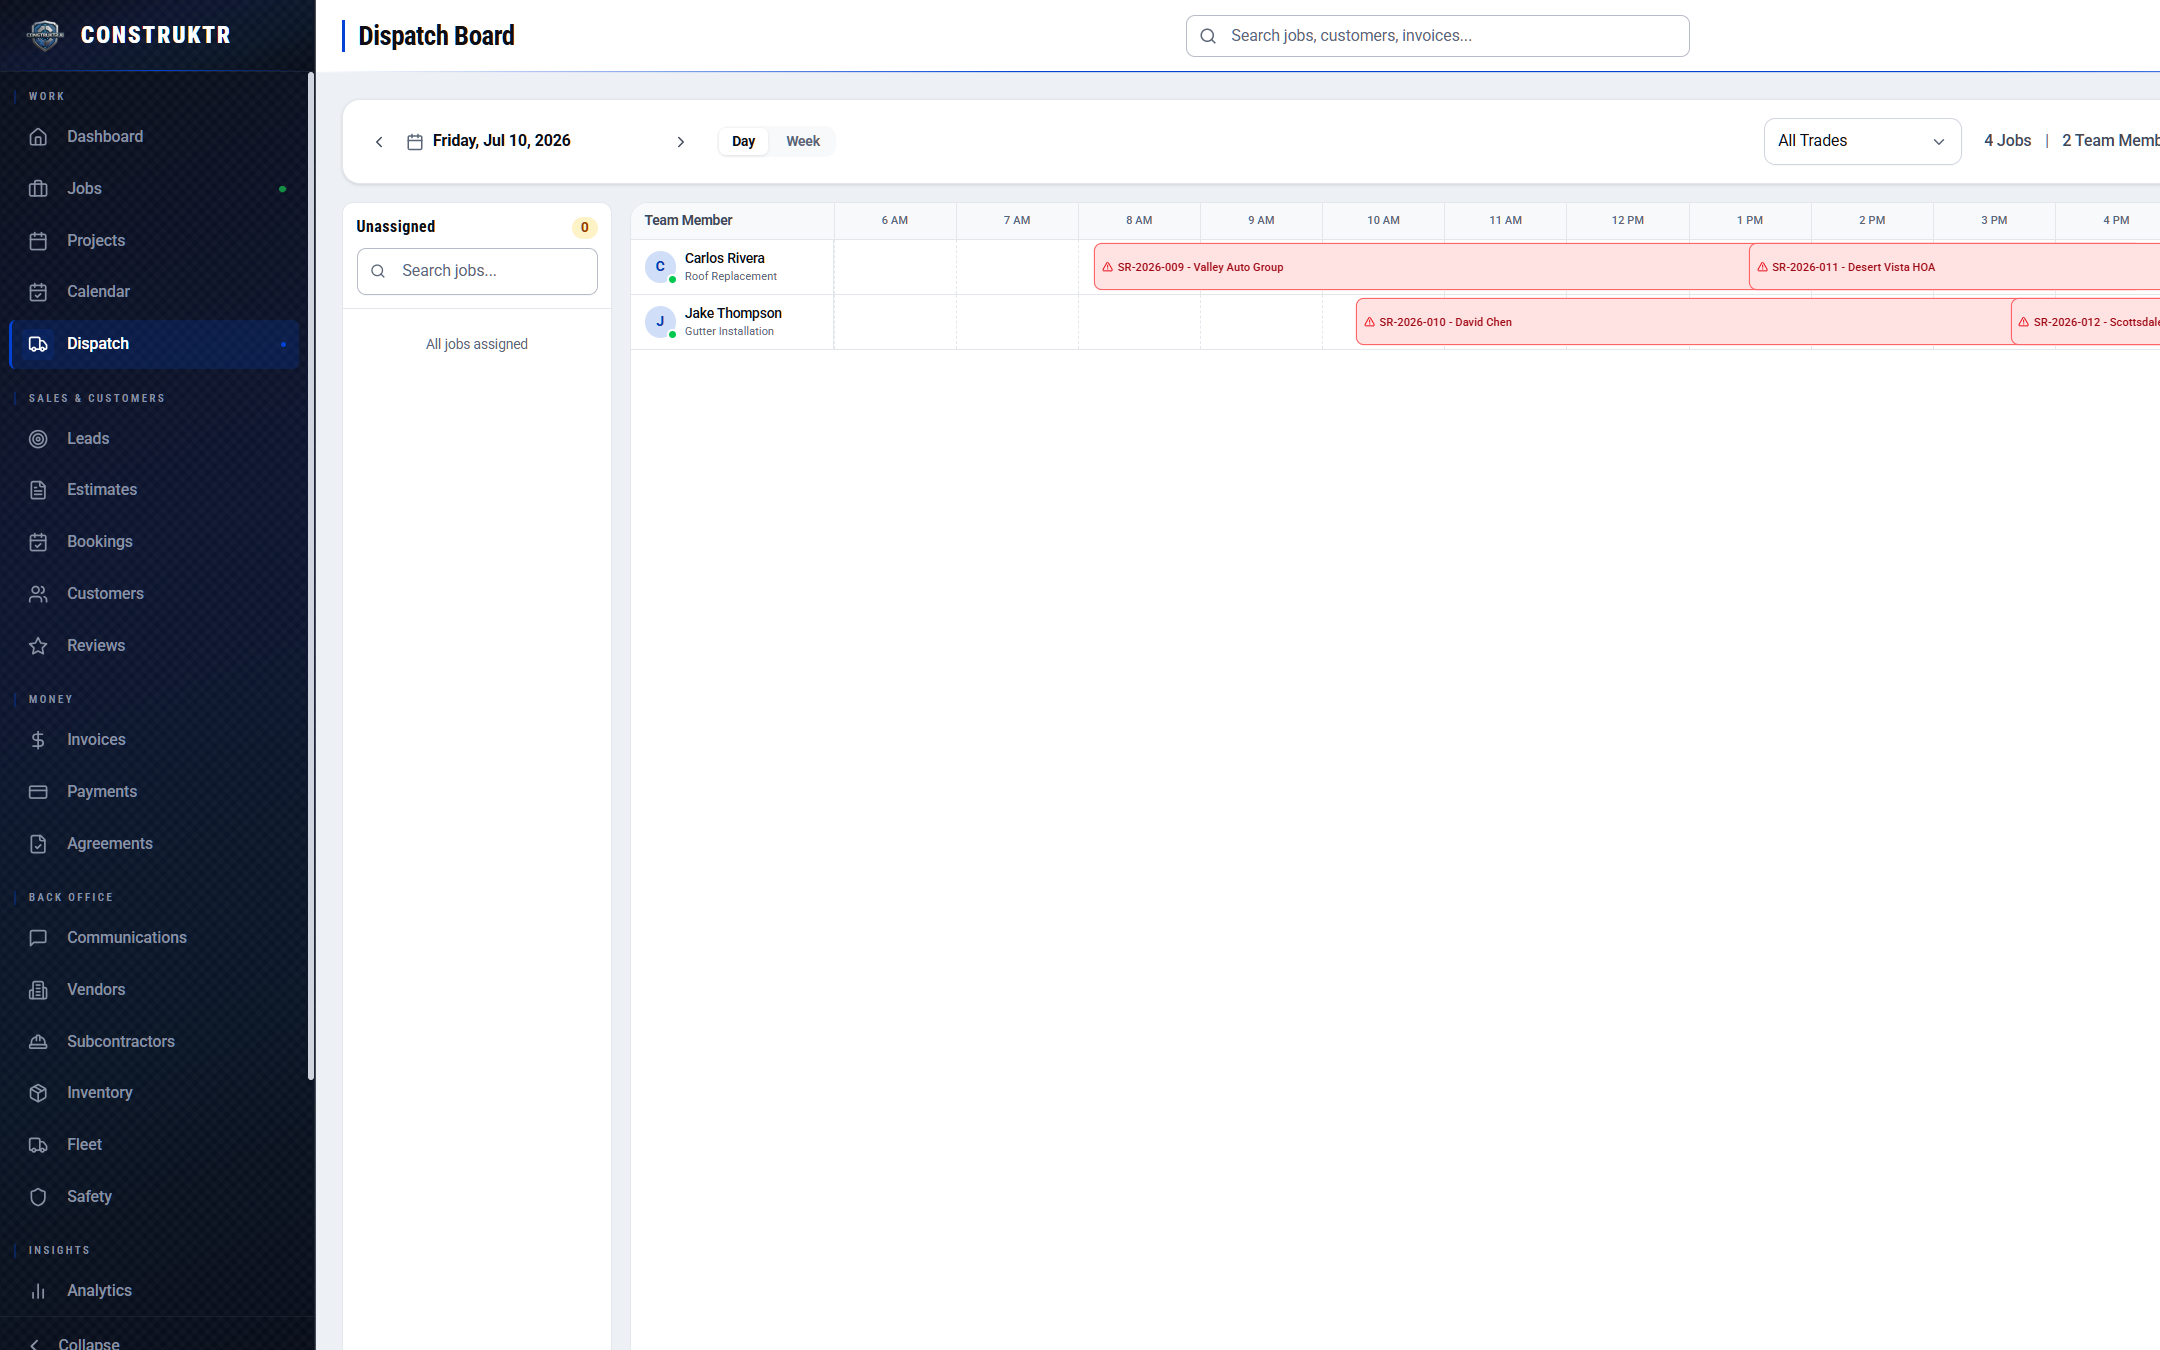Image resolution: width=2160 pixels, height=1350 pixels.
Task: Click the Construktr logo badge
Action: pyautogui.click(x=45, y=35)
